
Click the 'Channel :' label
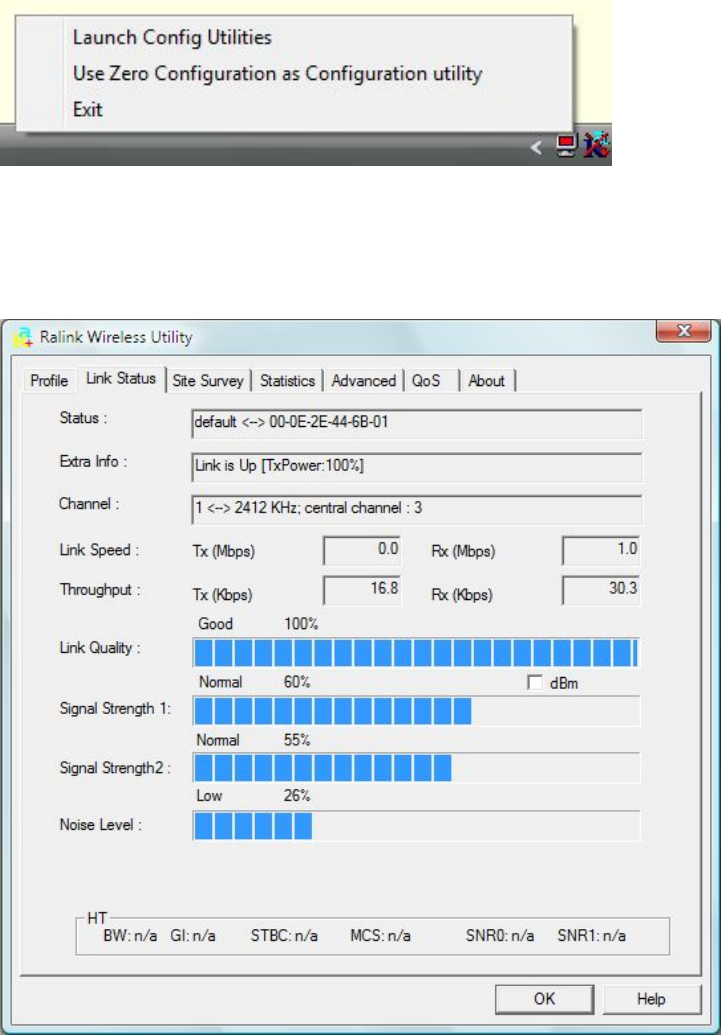[x=89, y=504]
